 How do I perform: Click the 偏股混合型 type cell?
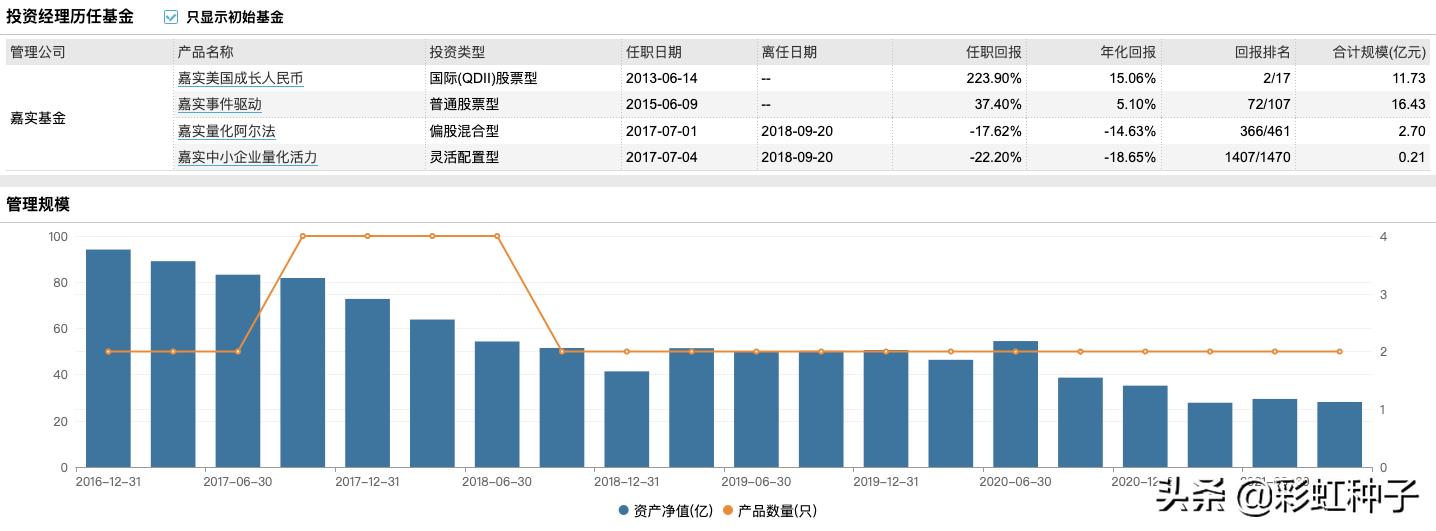click(464, 131)
